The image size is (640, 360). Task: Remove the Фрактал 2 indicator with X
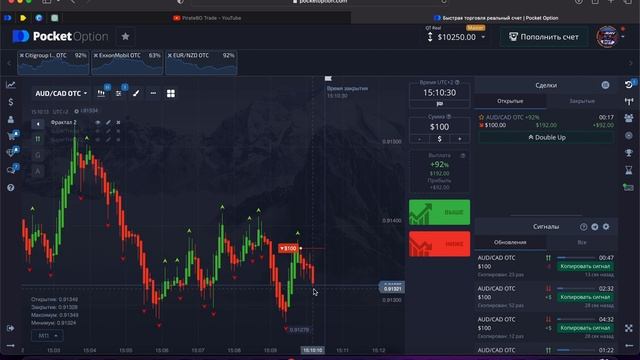118,122
